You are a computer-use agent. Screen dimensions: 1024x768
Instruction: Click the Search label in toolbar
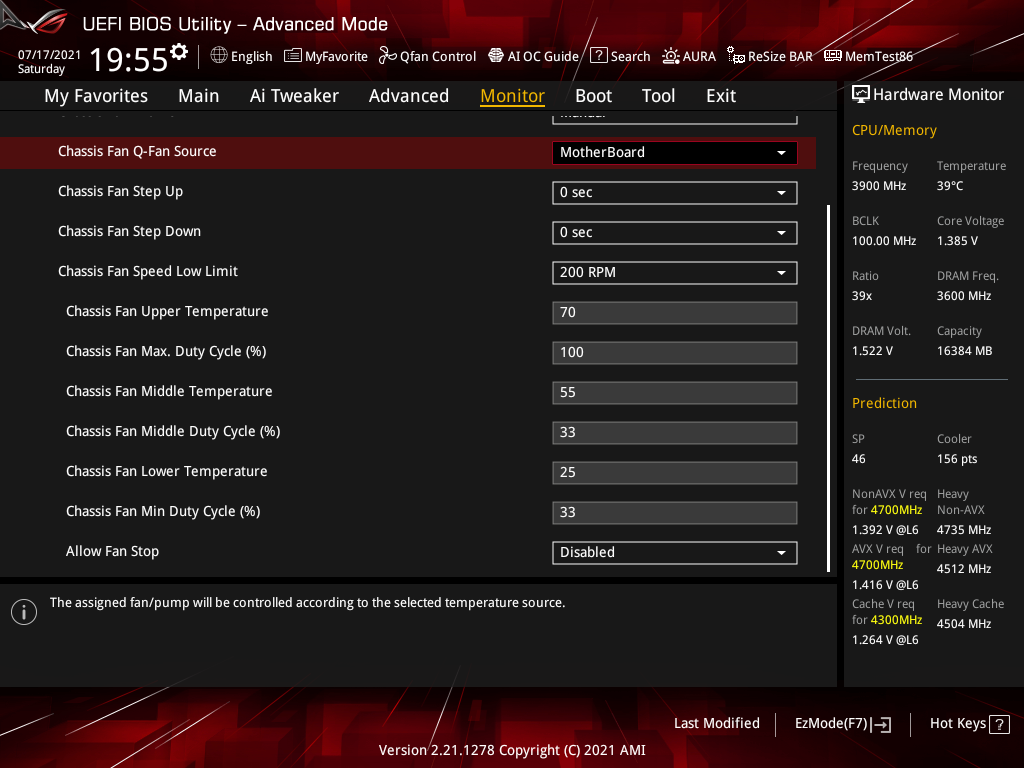coord(630,57)
